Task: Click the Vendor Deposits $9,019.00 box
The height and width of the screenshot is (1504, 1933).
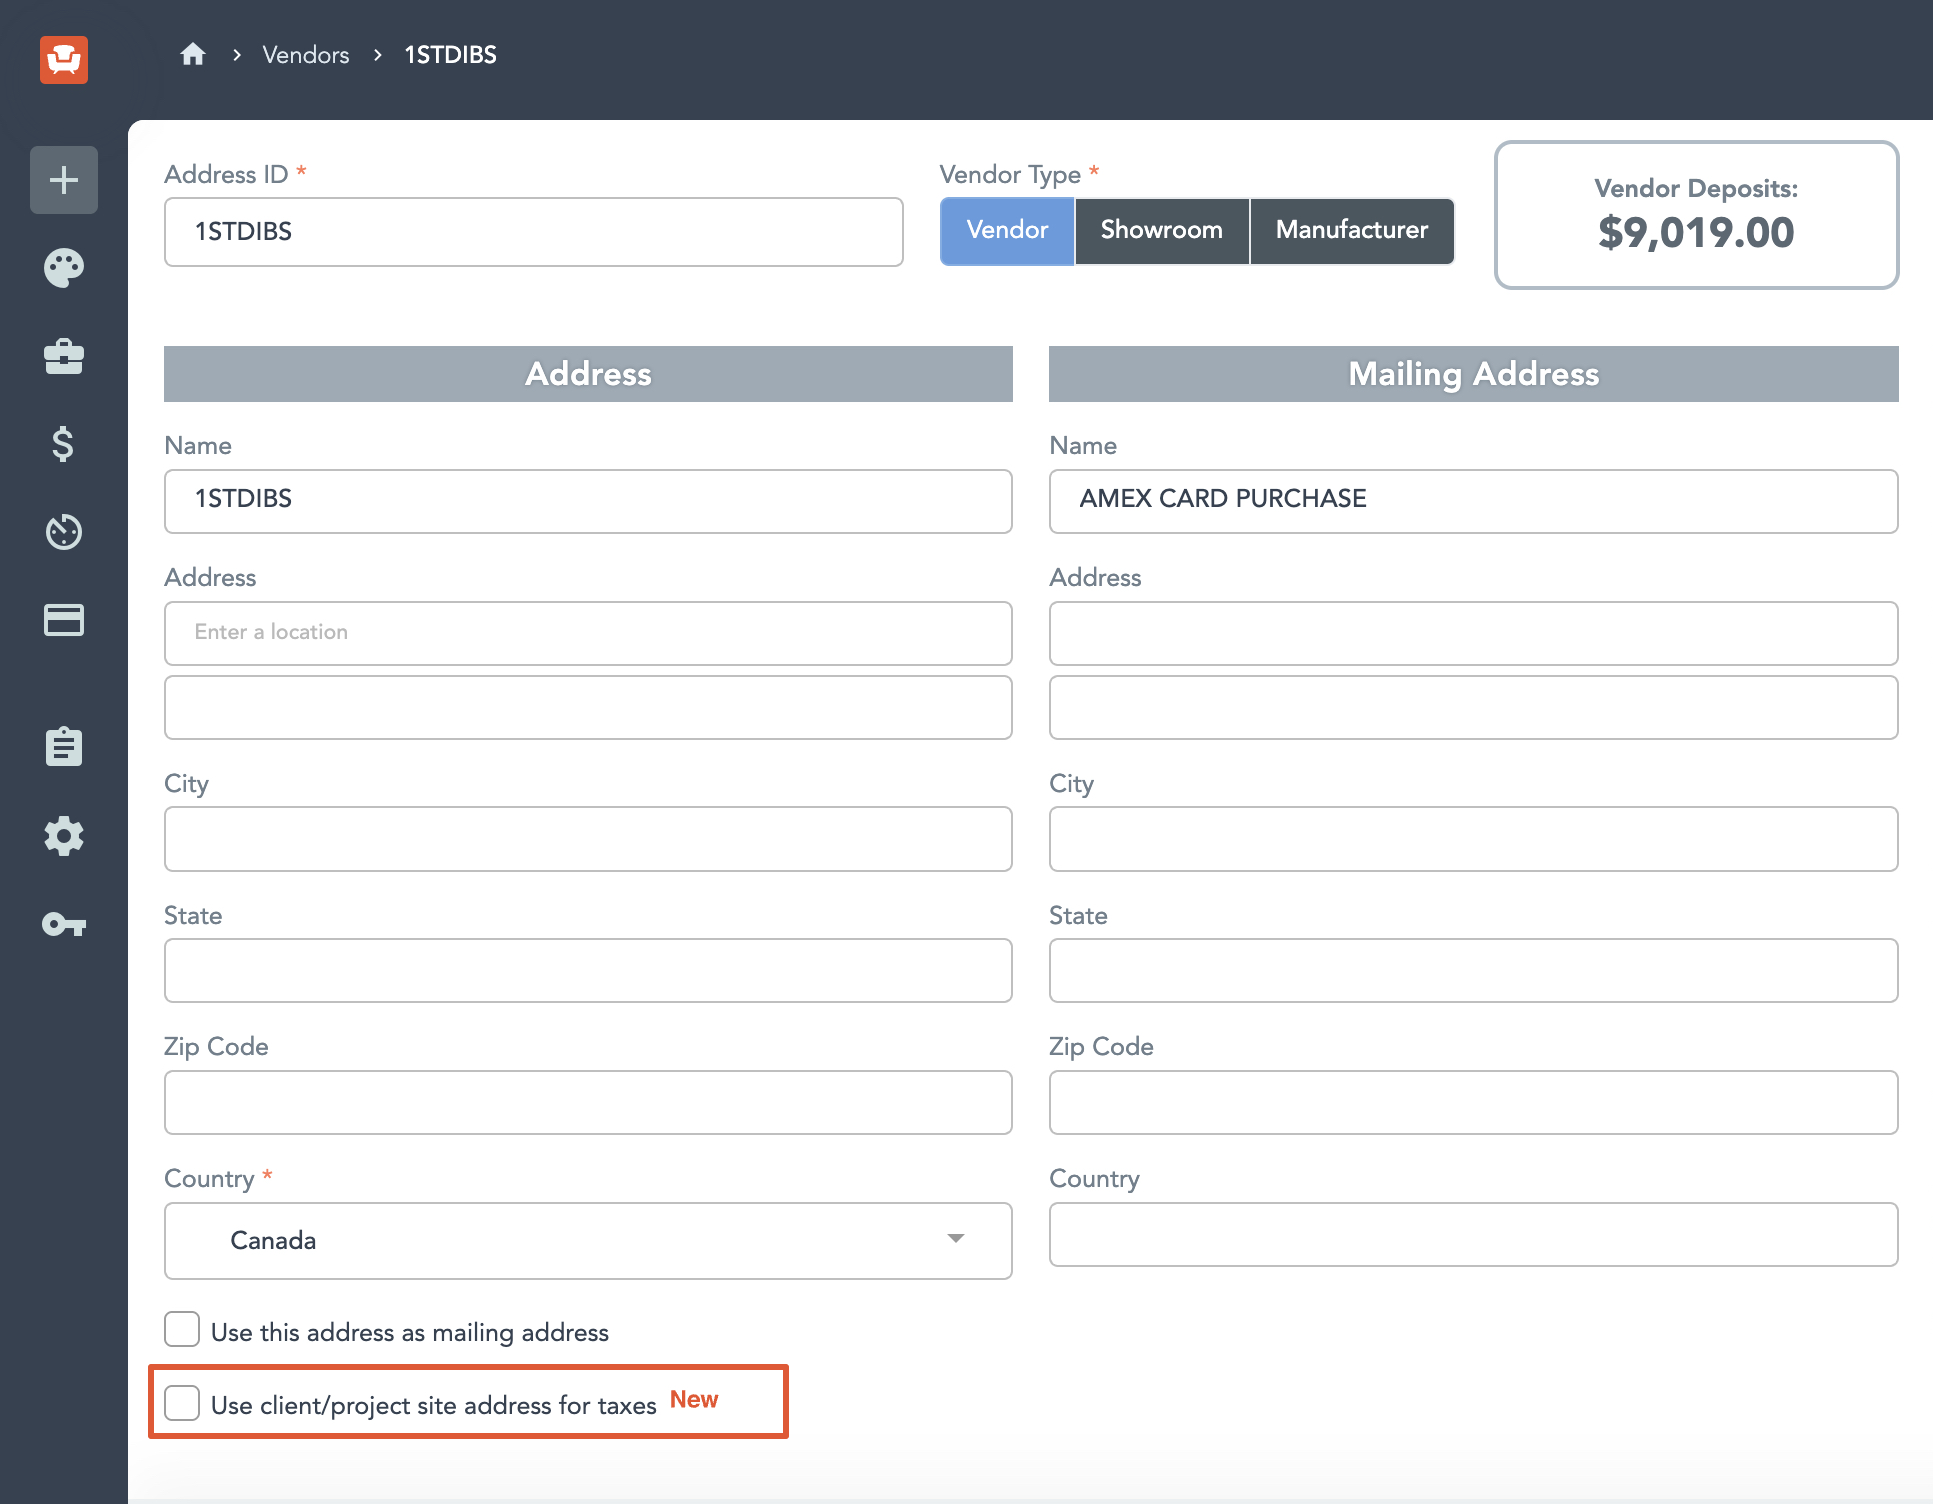Action: [1696, 215]
